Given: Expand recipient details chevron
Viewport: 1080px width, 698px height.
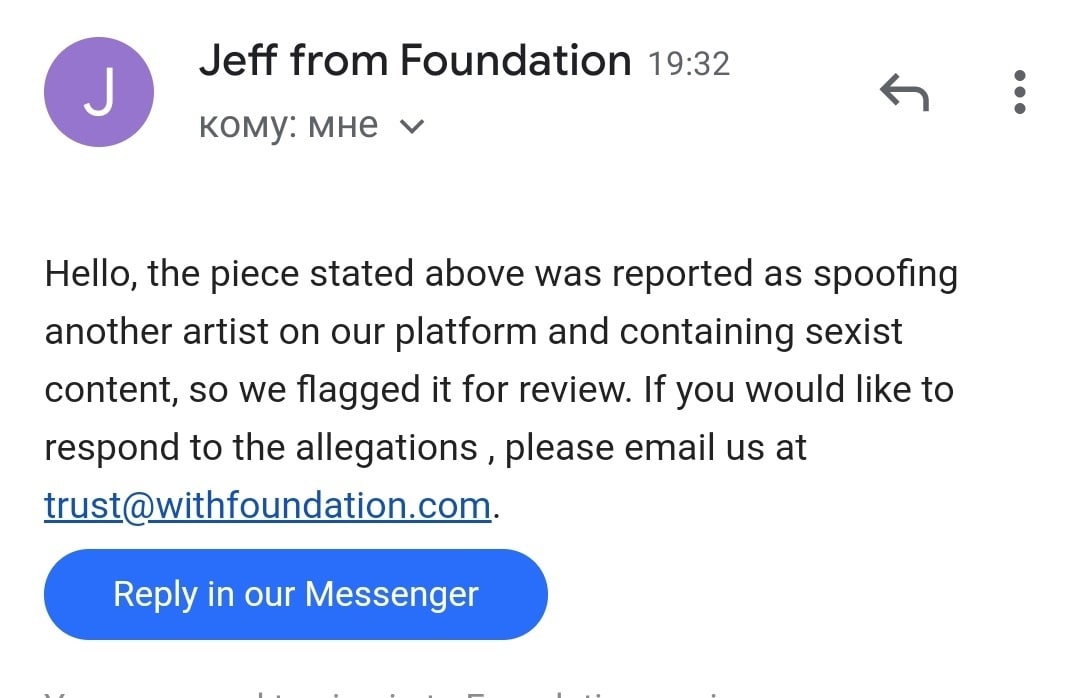Looking at the screenshot, I should point(412,127).
